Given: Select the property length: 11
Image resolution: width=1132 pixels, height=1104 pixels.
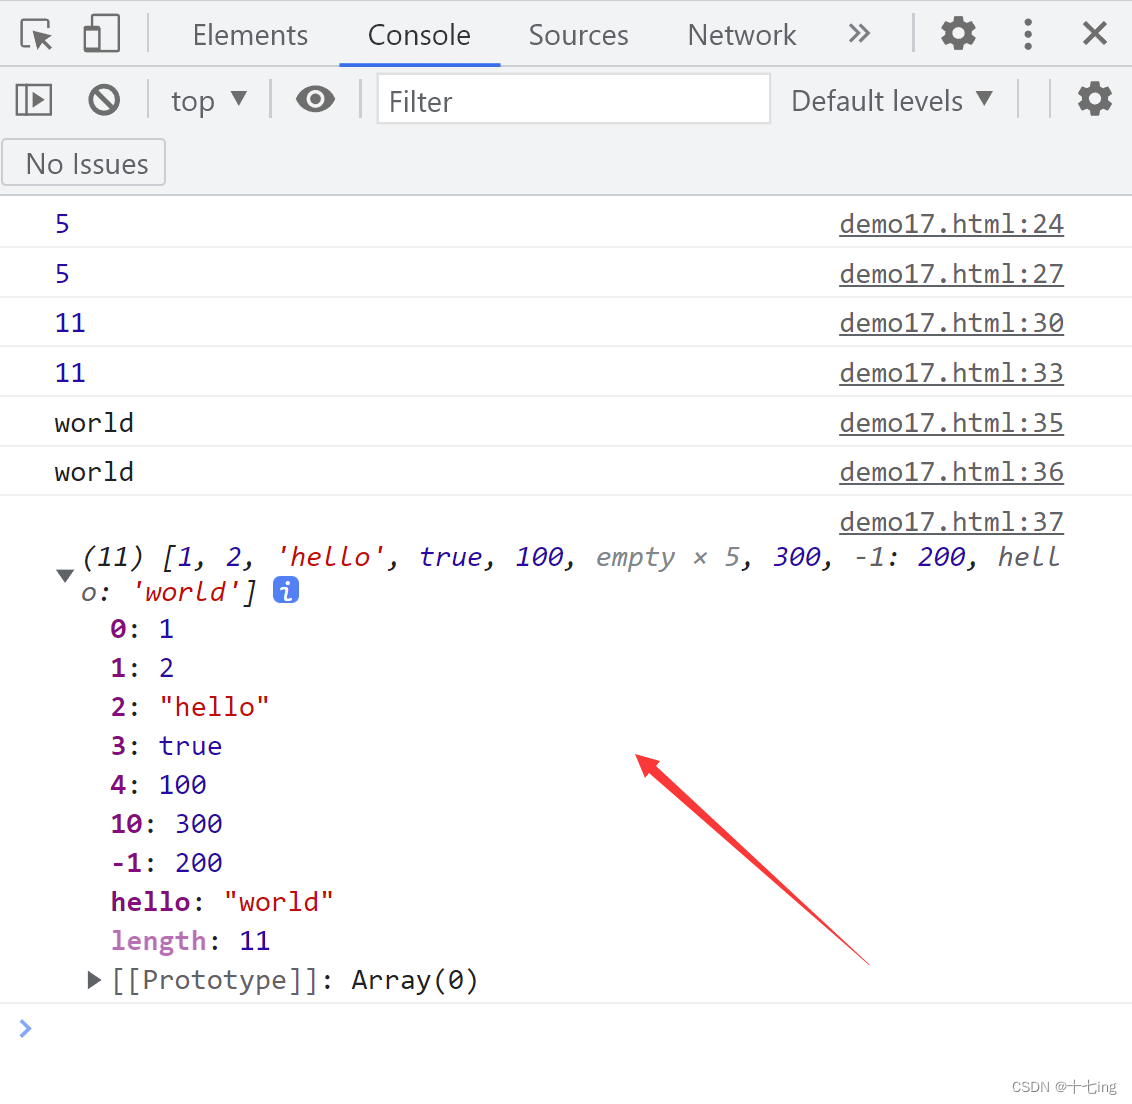Looking at the screenshot, I should 190,941.
